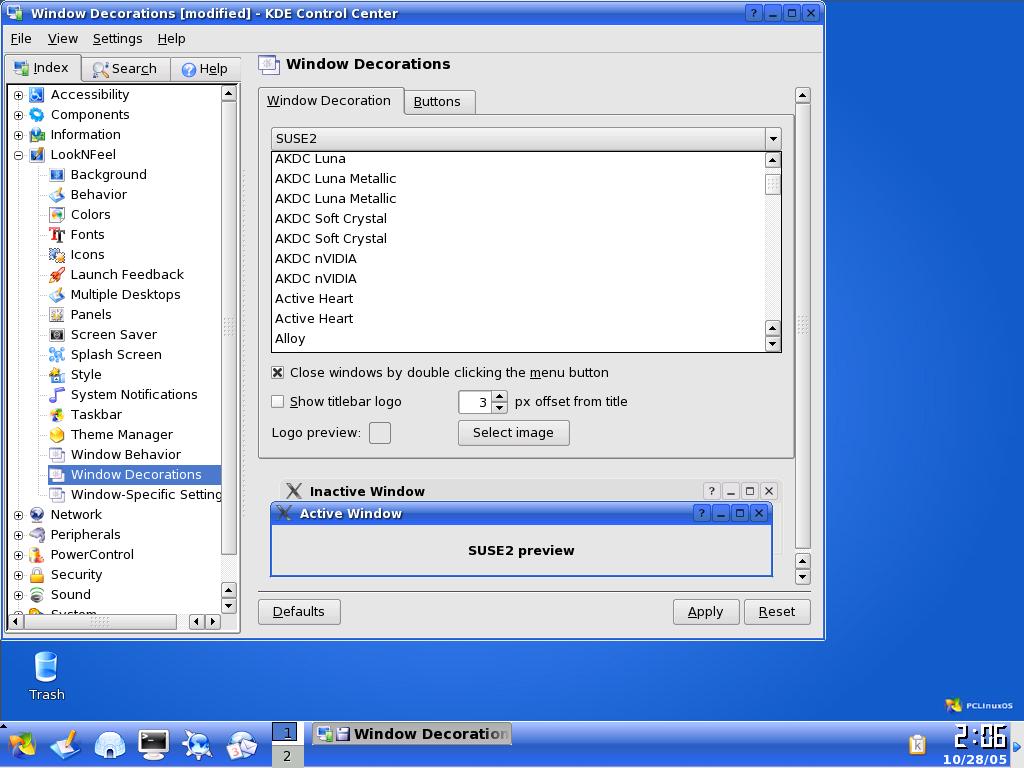Open the home folder igloo icon
Viewport: 1024px width, 768px height.
pyautogui.click(x=110, y=744)
